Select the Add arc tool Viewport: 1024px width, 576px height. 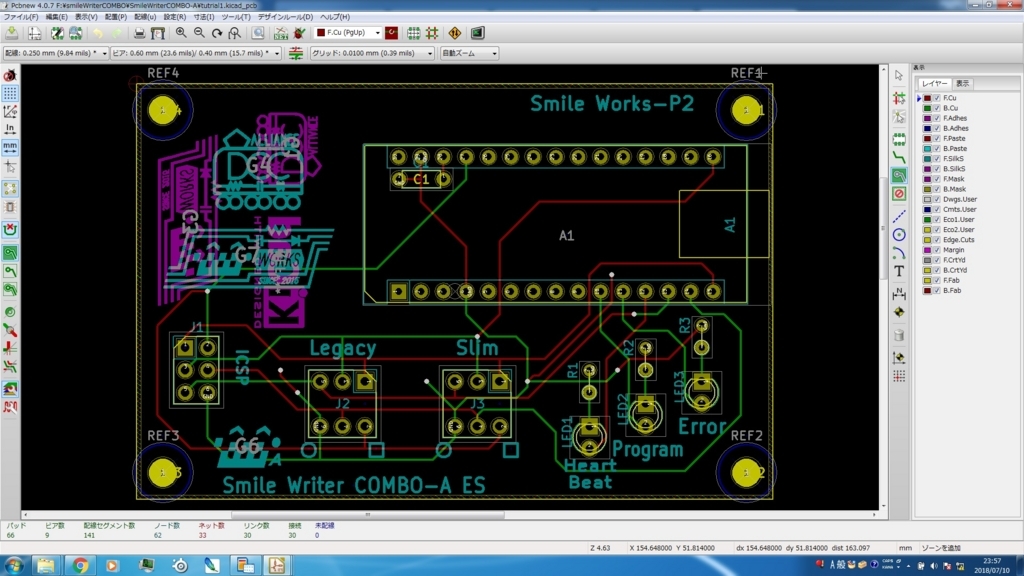pyautogui.click(x=899, y=253)
